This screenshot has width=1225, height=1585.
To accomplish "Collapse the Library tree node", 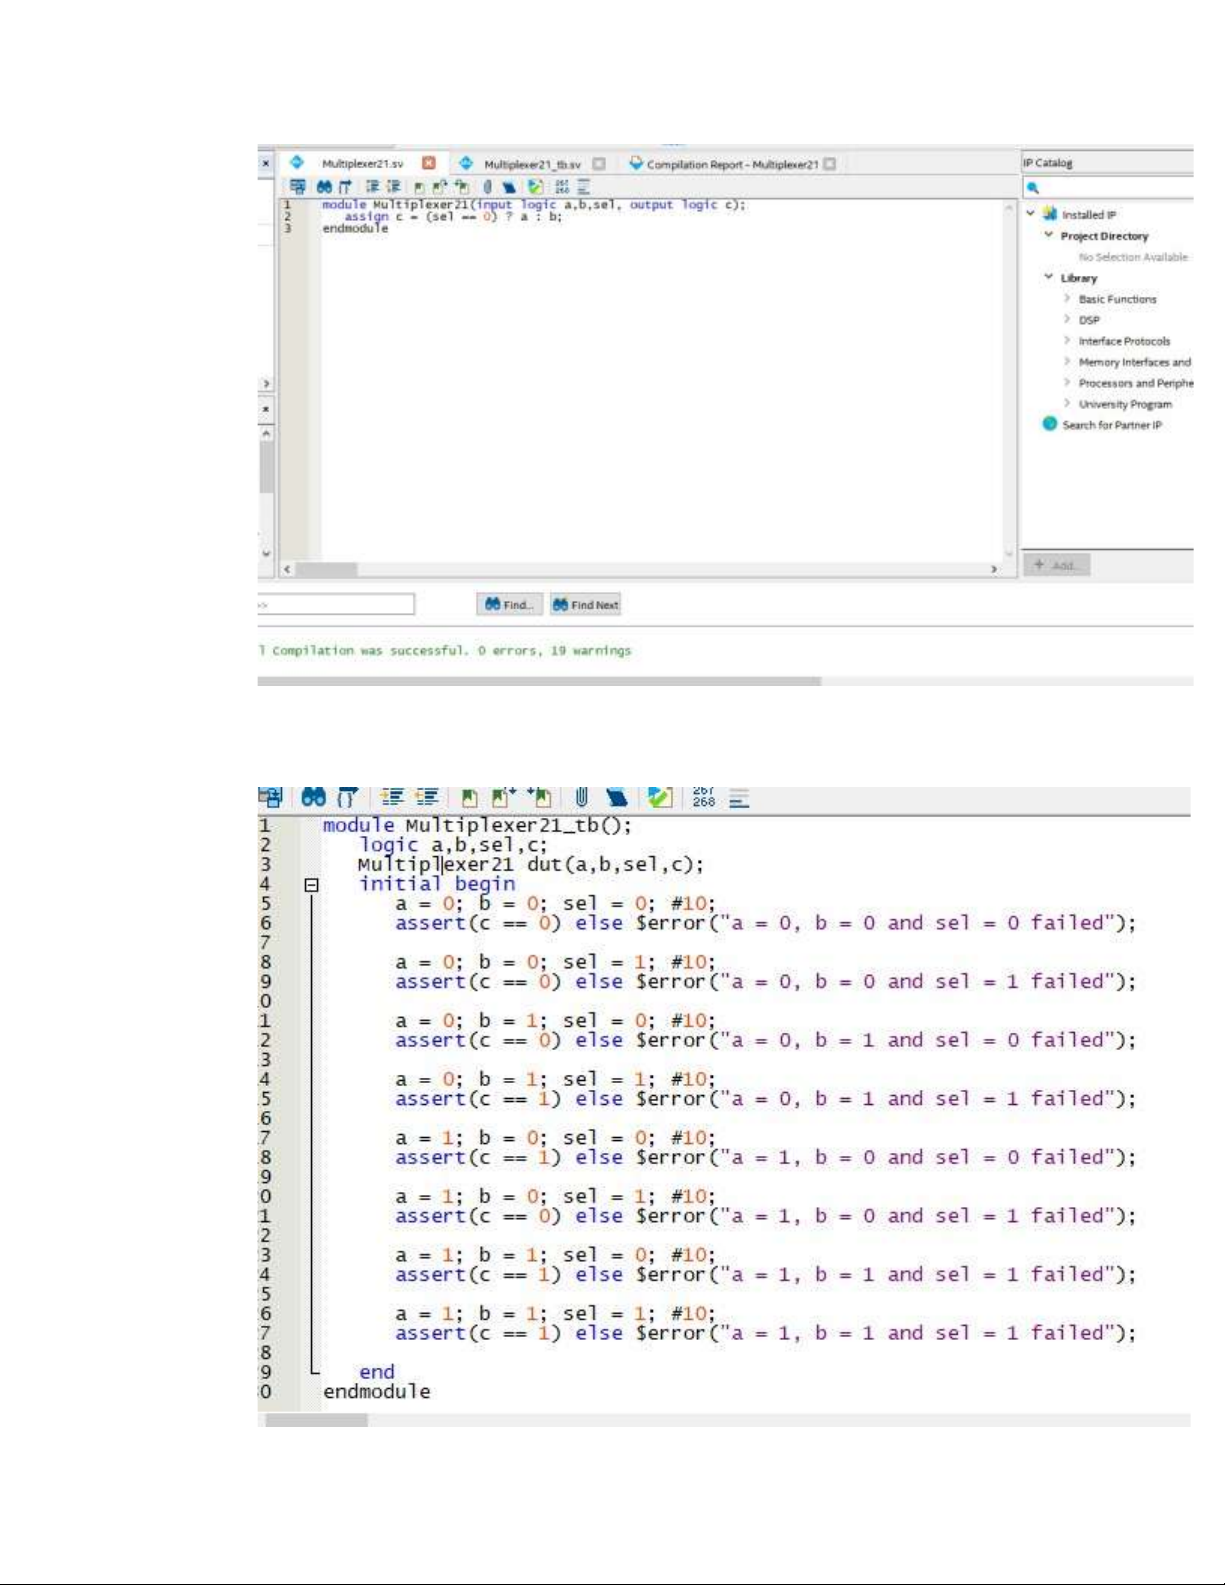I will coord(1048,278).
